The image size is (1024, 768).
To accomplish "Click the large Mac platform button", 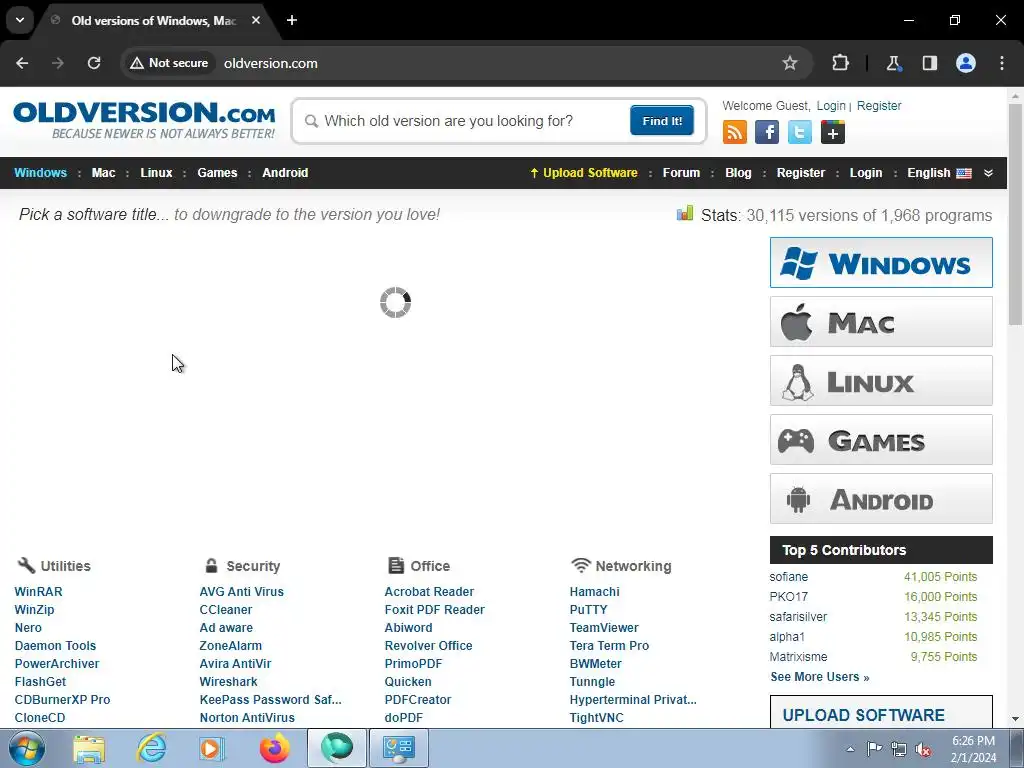I will (881, 322).
